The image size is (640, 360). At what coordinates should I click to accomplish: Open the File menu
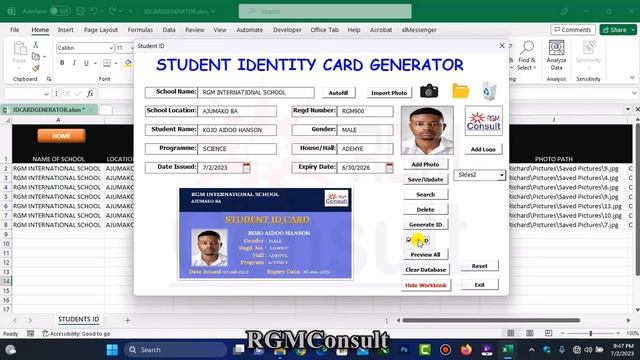tap(15, 30)
